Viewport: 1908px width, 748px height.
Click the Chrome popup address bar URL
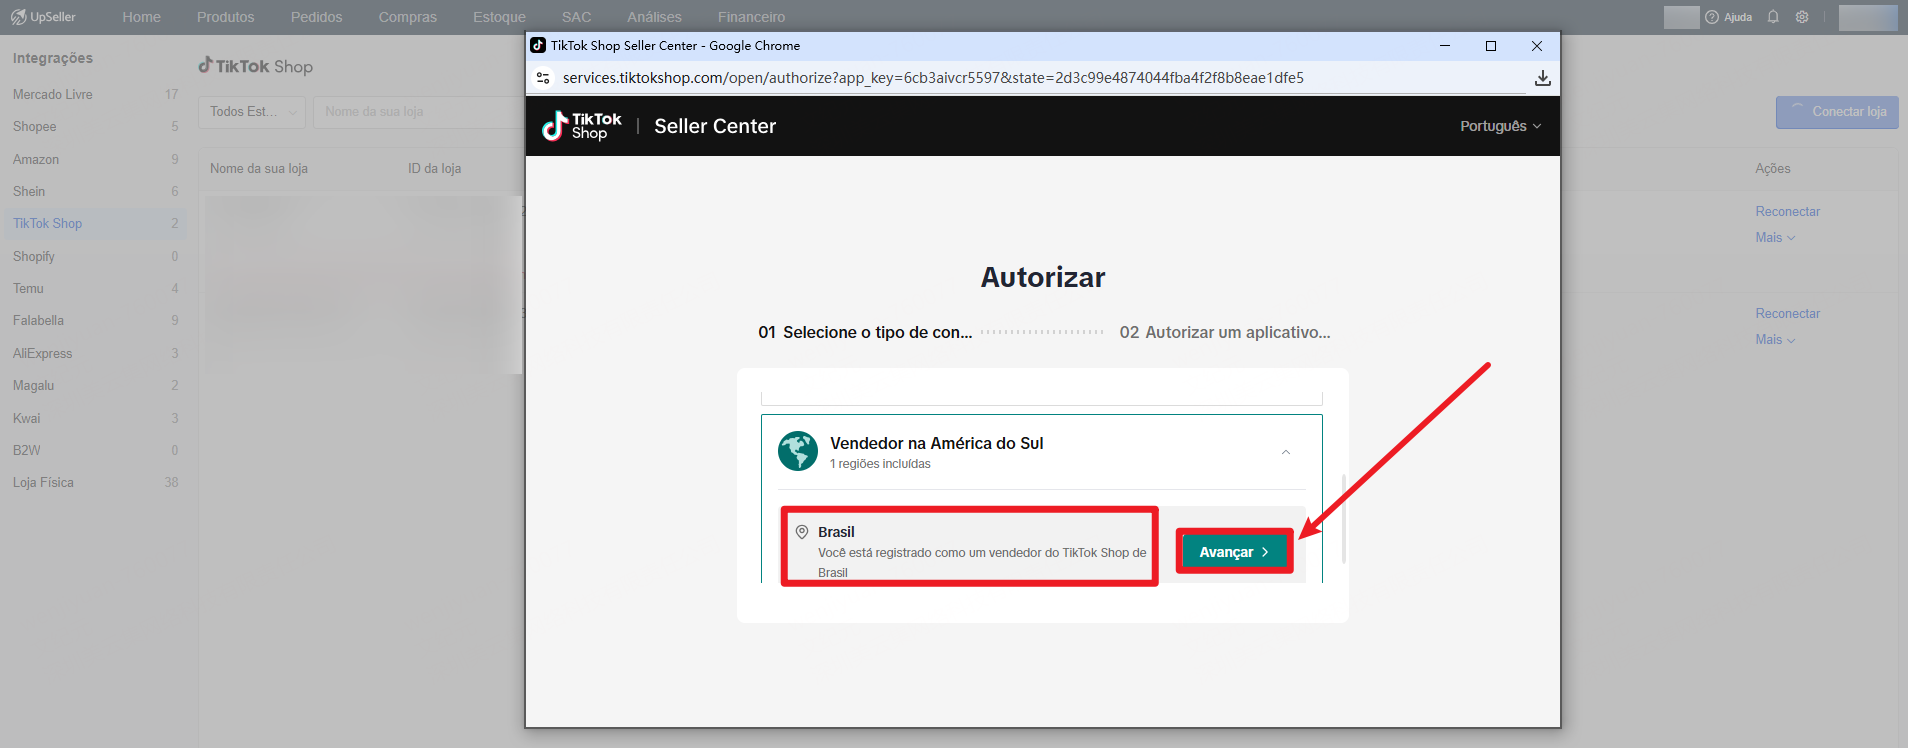933,78
